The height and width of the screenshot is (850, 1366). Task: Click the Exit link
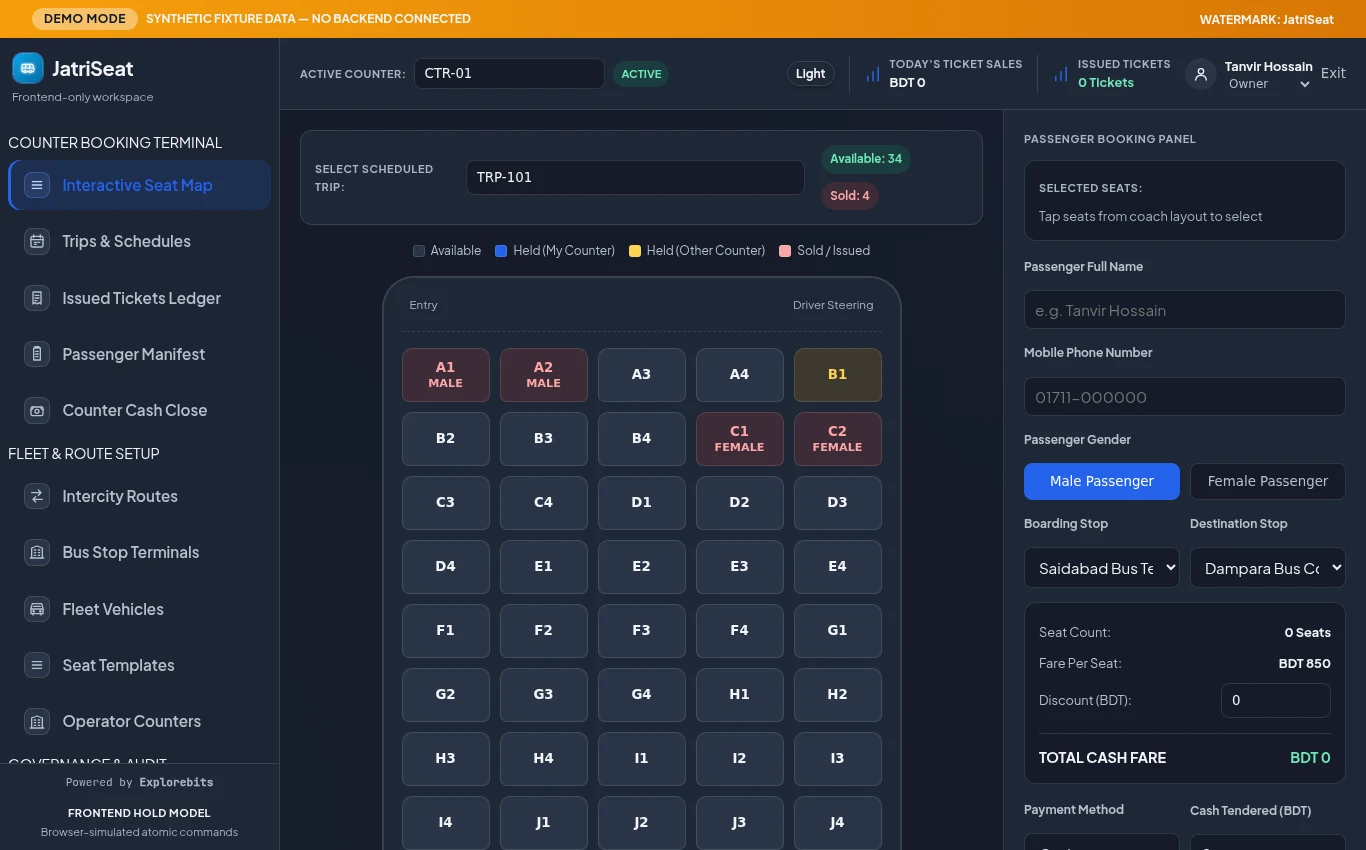pyautogui.click(x=1333, y=73)
